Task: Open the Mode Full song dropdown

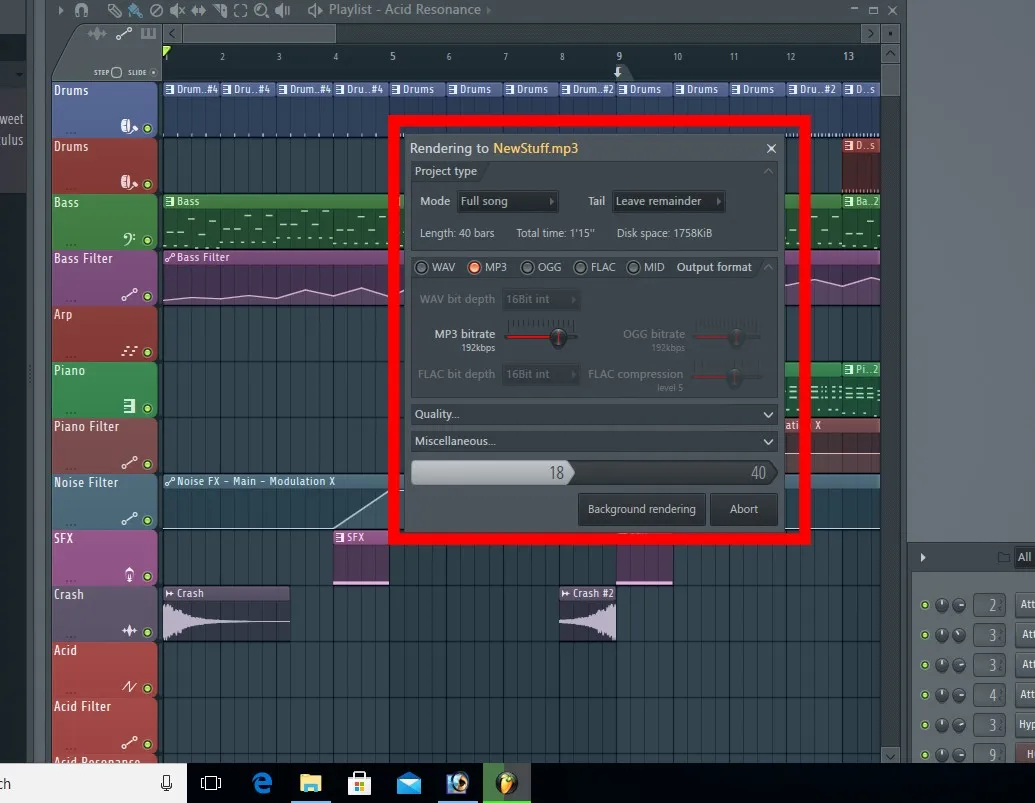Action: pyautogui.click(x=507, y=201)
